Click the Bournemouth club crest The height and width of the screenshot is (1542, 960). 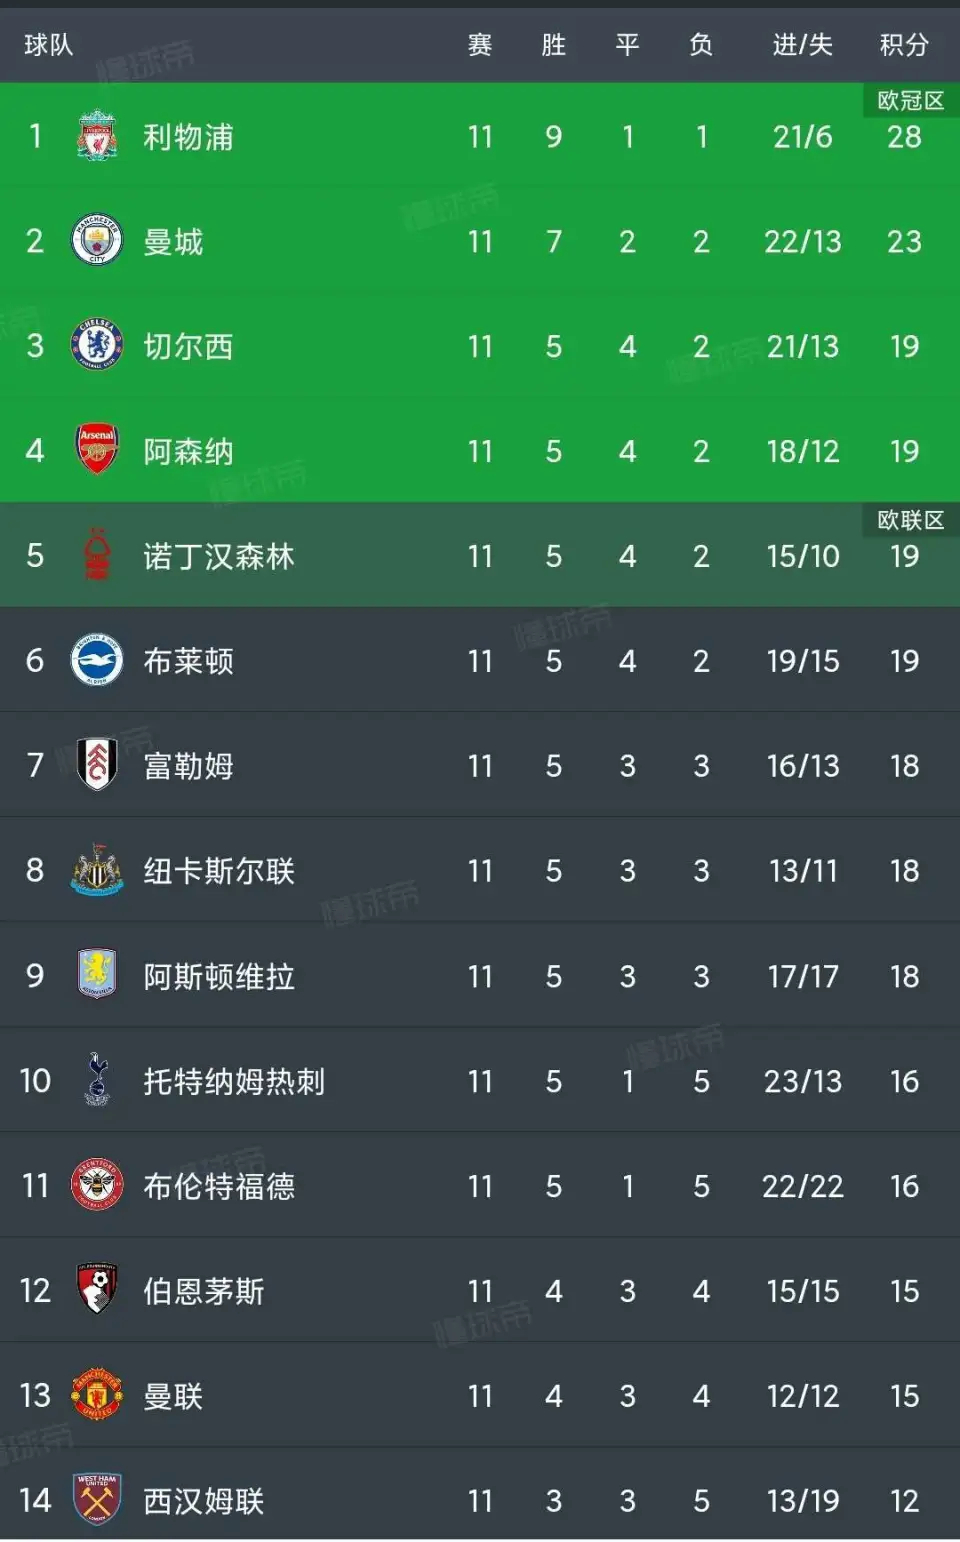(97, 1291)
